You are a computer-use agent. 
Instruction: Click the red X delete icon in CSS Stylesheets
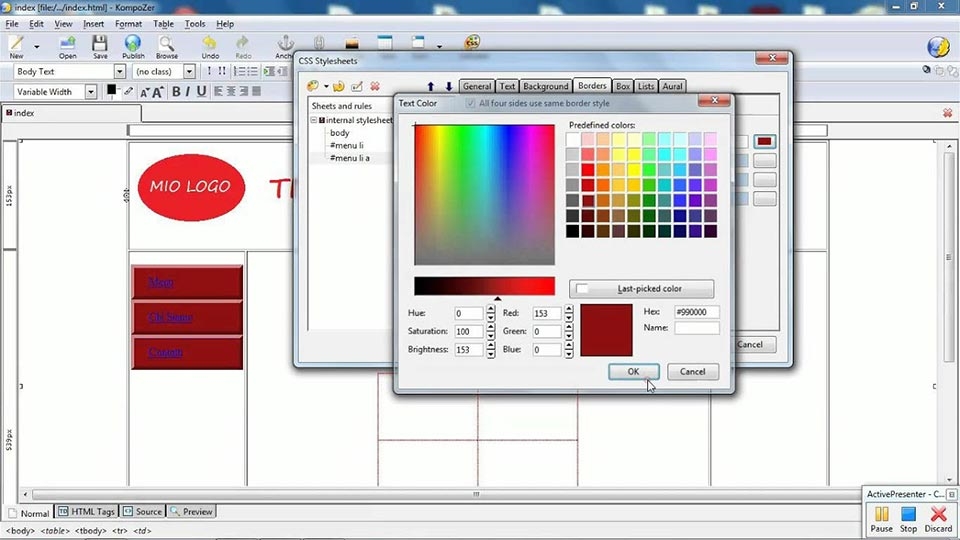coord(375,86)
